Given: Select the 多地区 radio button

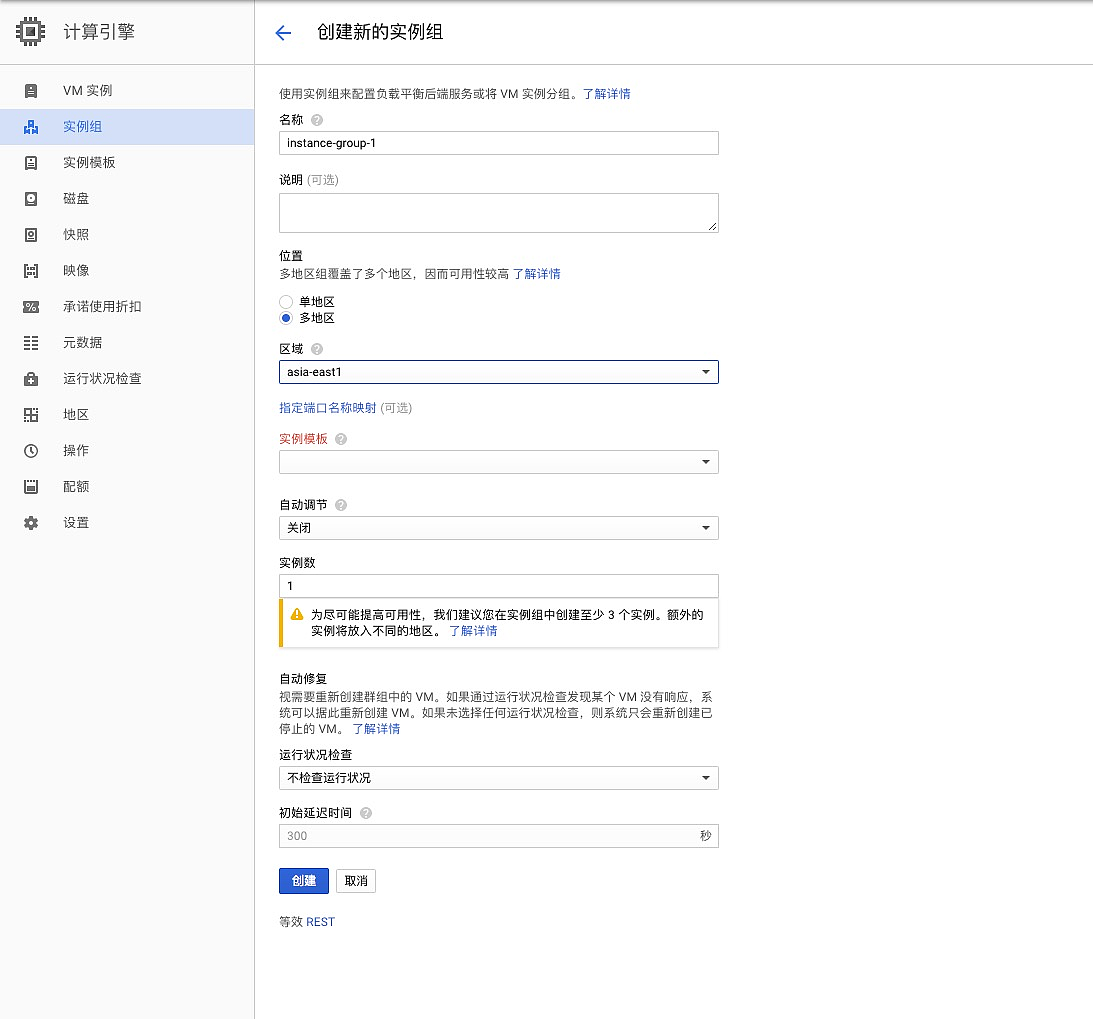Looking at the screenshot, I should coord(286,318).
